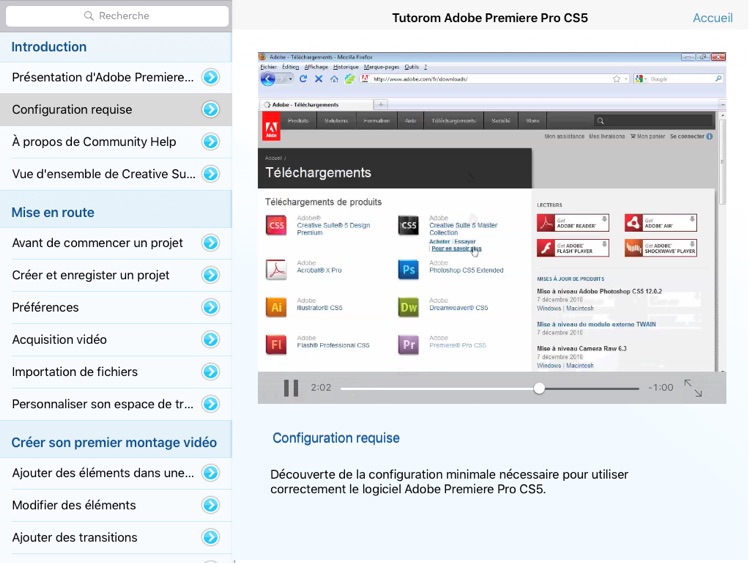
Task: Click the Firefox back button in video
Action: click(268, 79)
